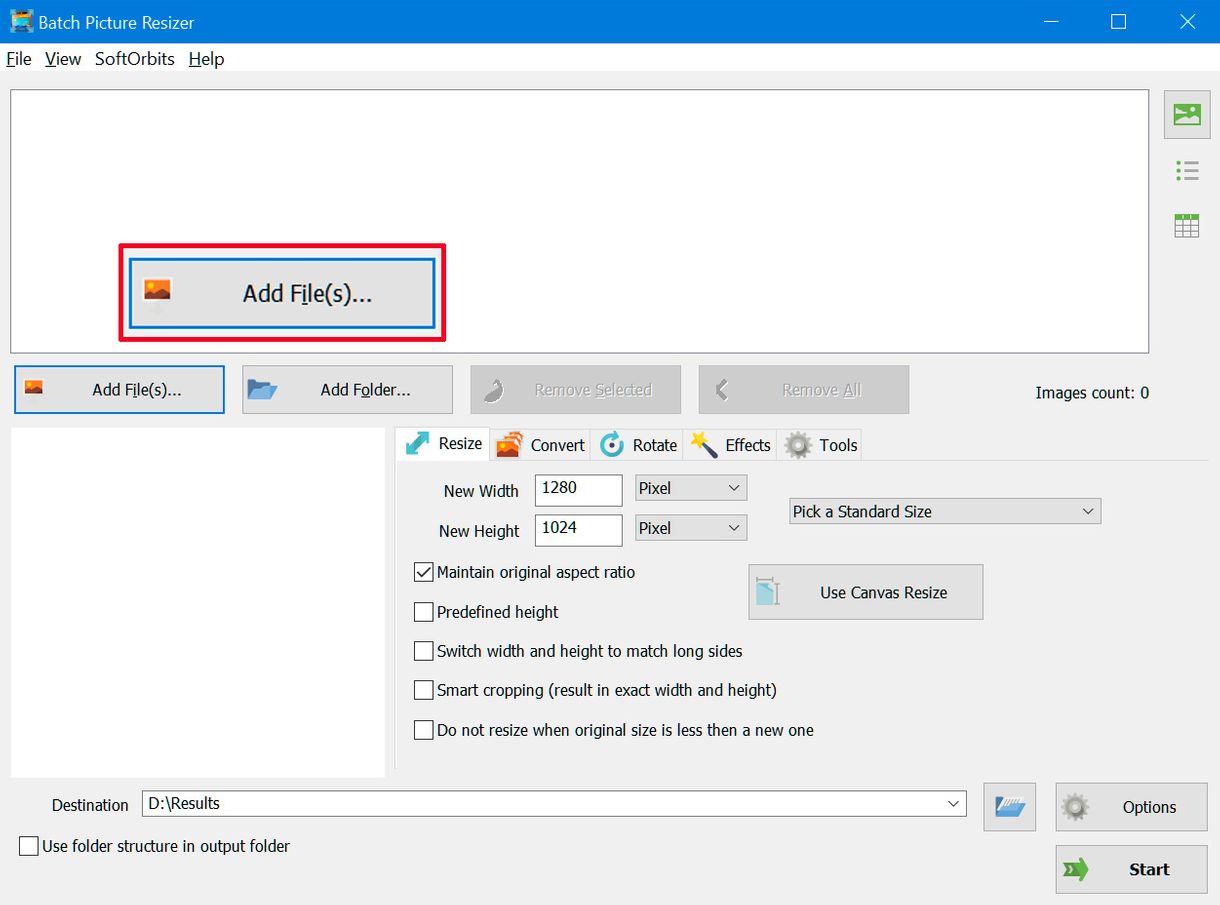Select the thumbnail preview mode icon
The width and height of the screenshot is (1220, 905).
coord(1186,114)
